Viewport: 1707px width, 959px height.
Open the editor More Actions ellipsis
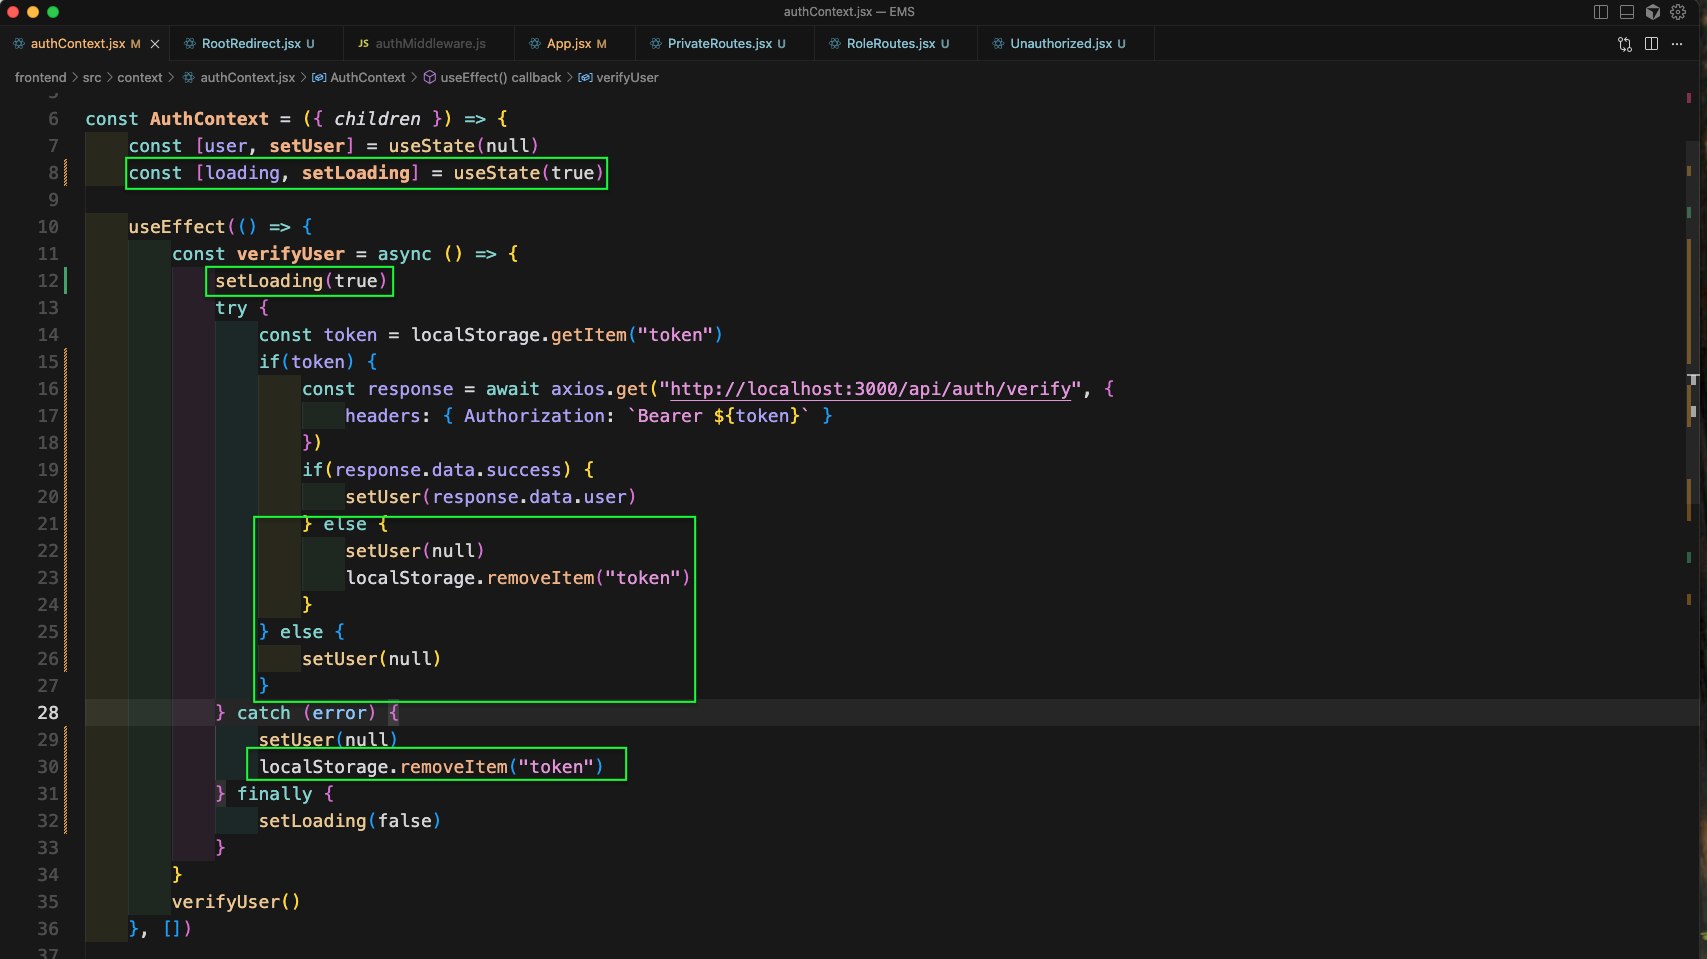(1677, 44)
